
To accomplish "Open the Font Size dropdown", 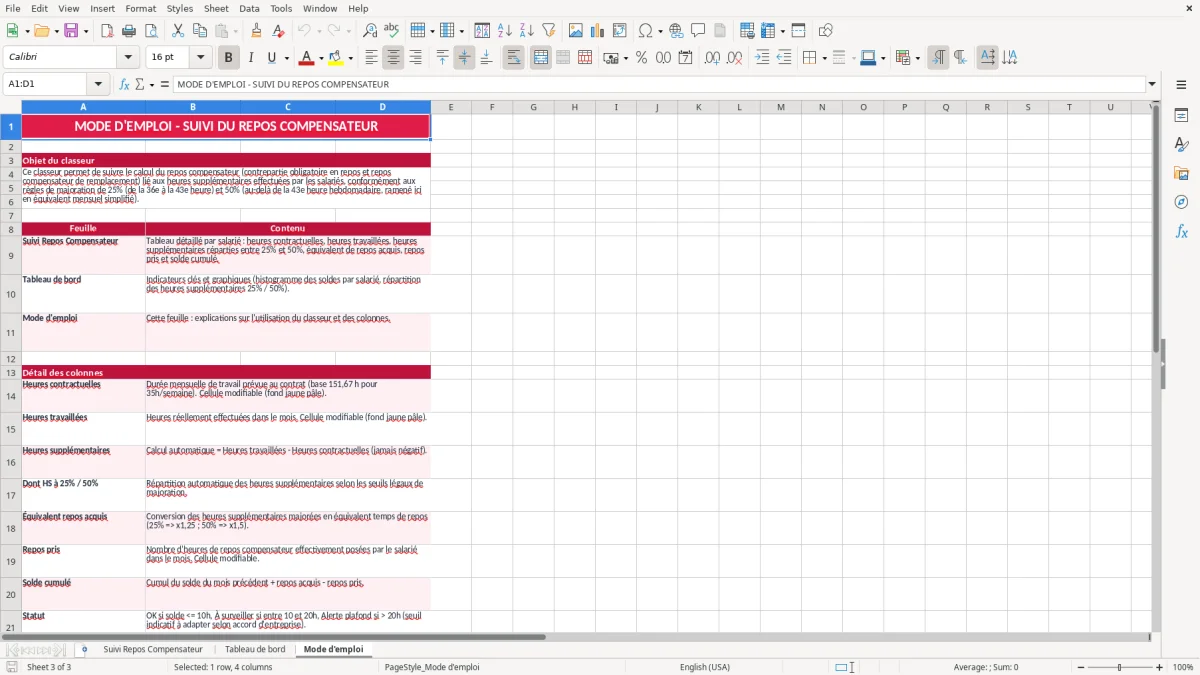I will (201, 58).
